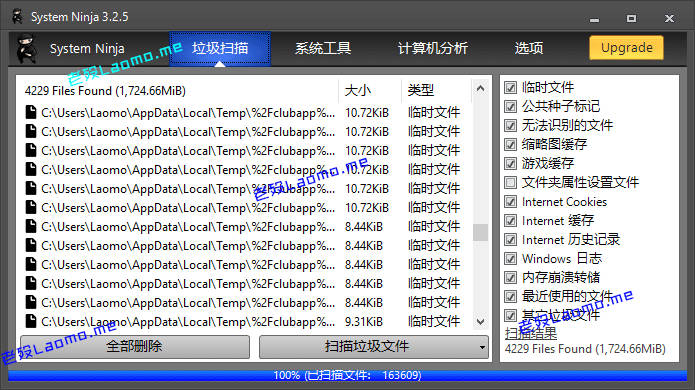The image size is (695, 390).
Task: Click the 大小 column header
Action: point(370,91)
